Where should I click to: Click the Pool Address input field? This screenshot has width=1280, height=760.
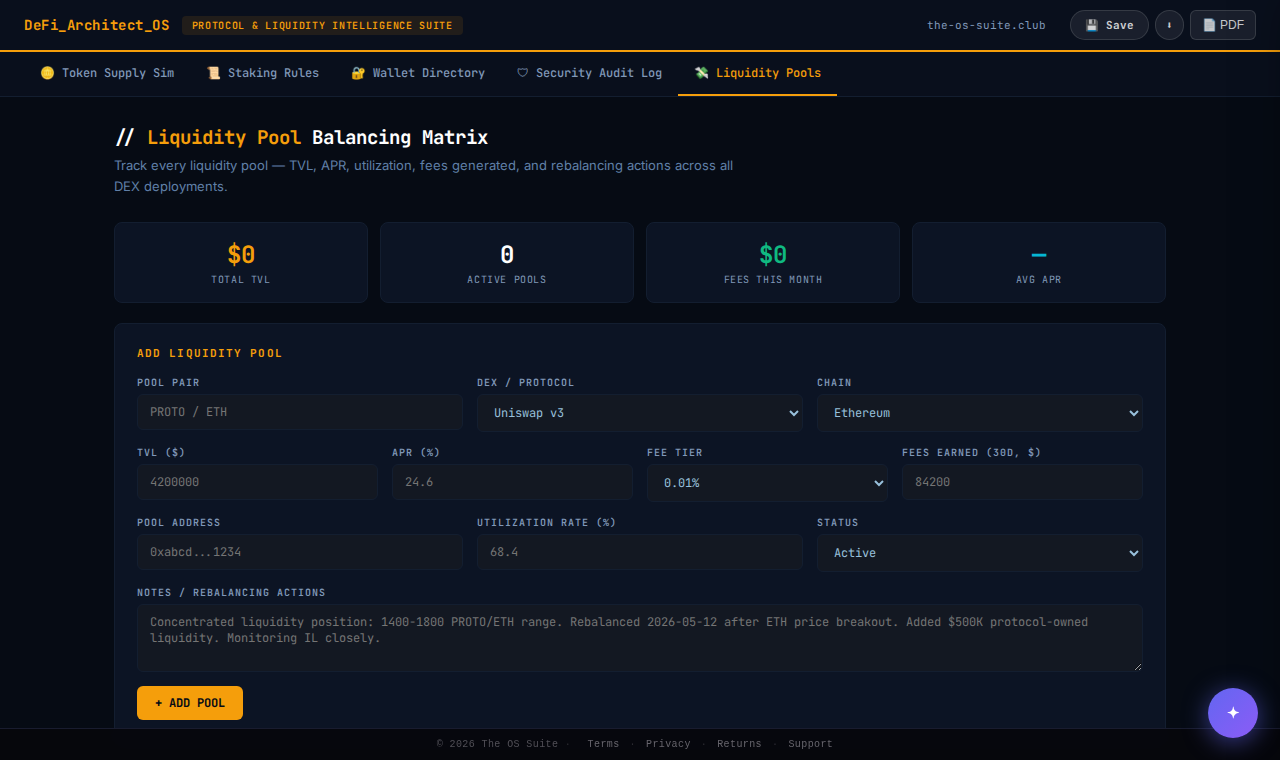click(300, 552)
